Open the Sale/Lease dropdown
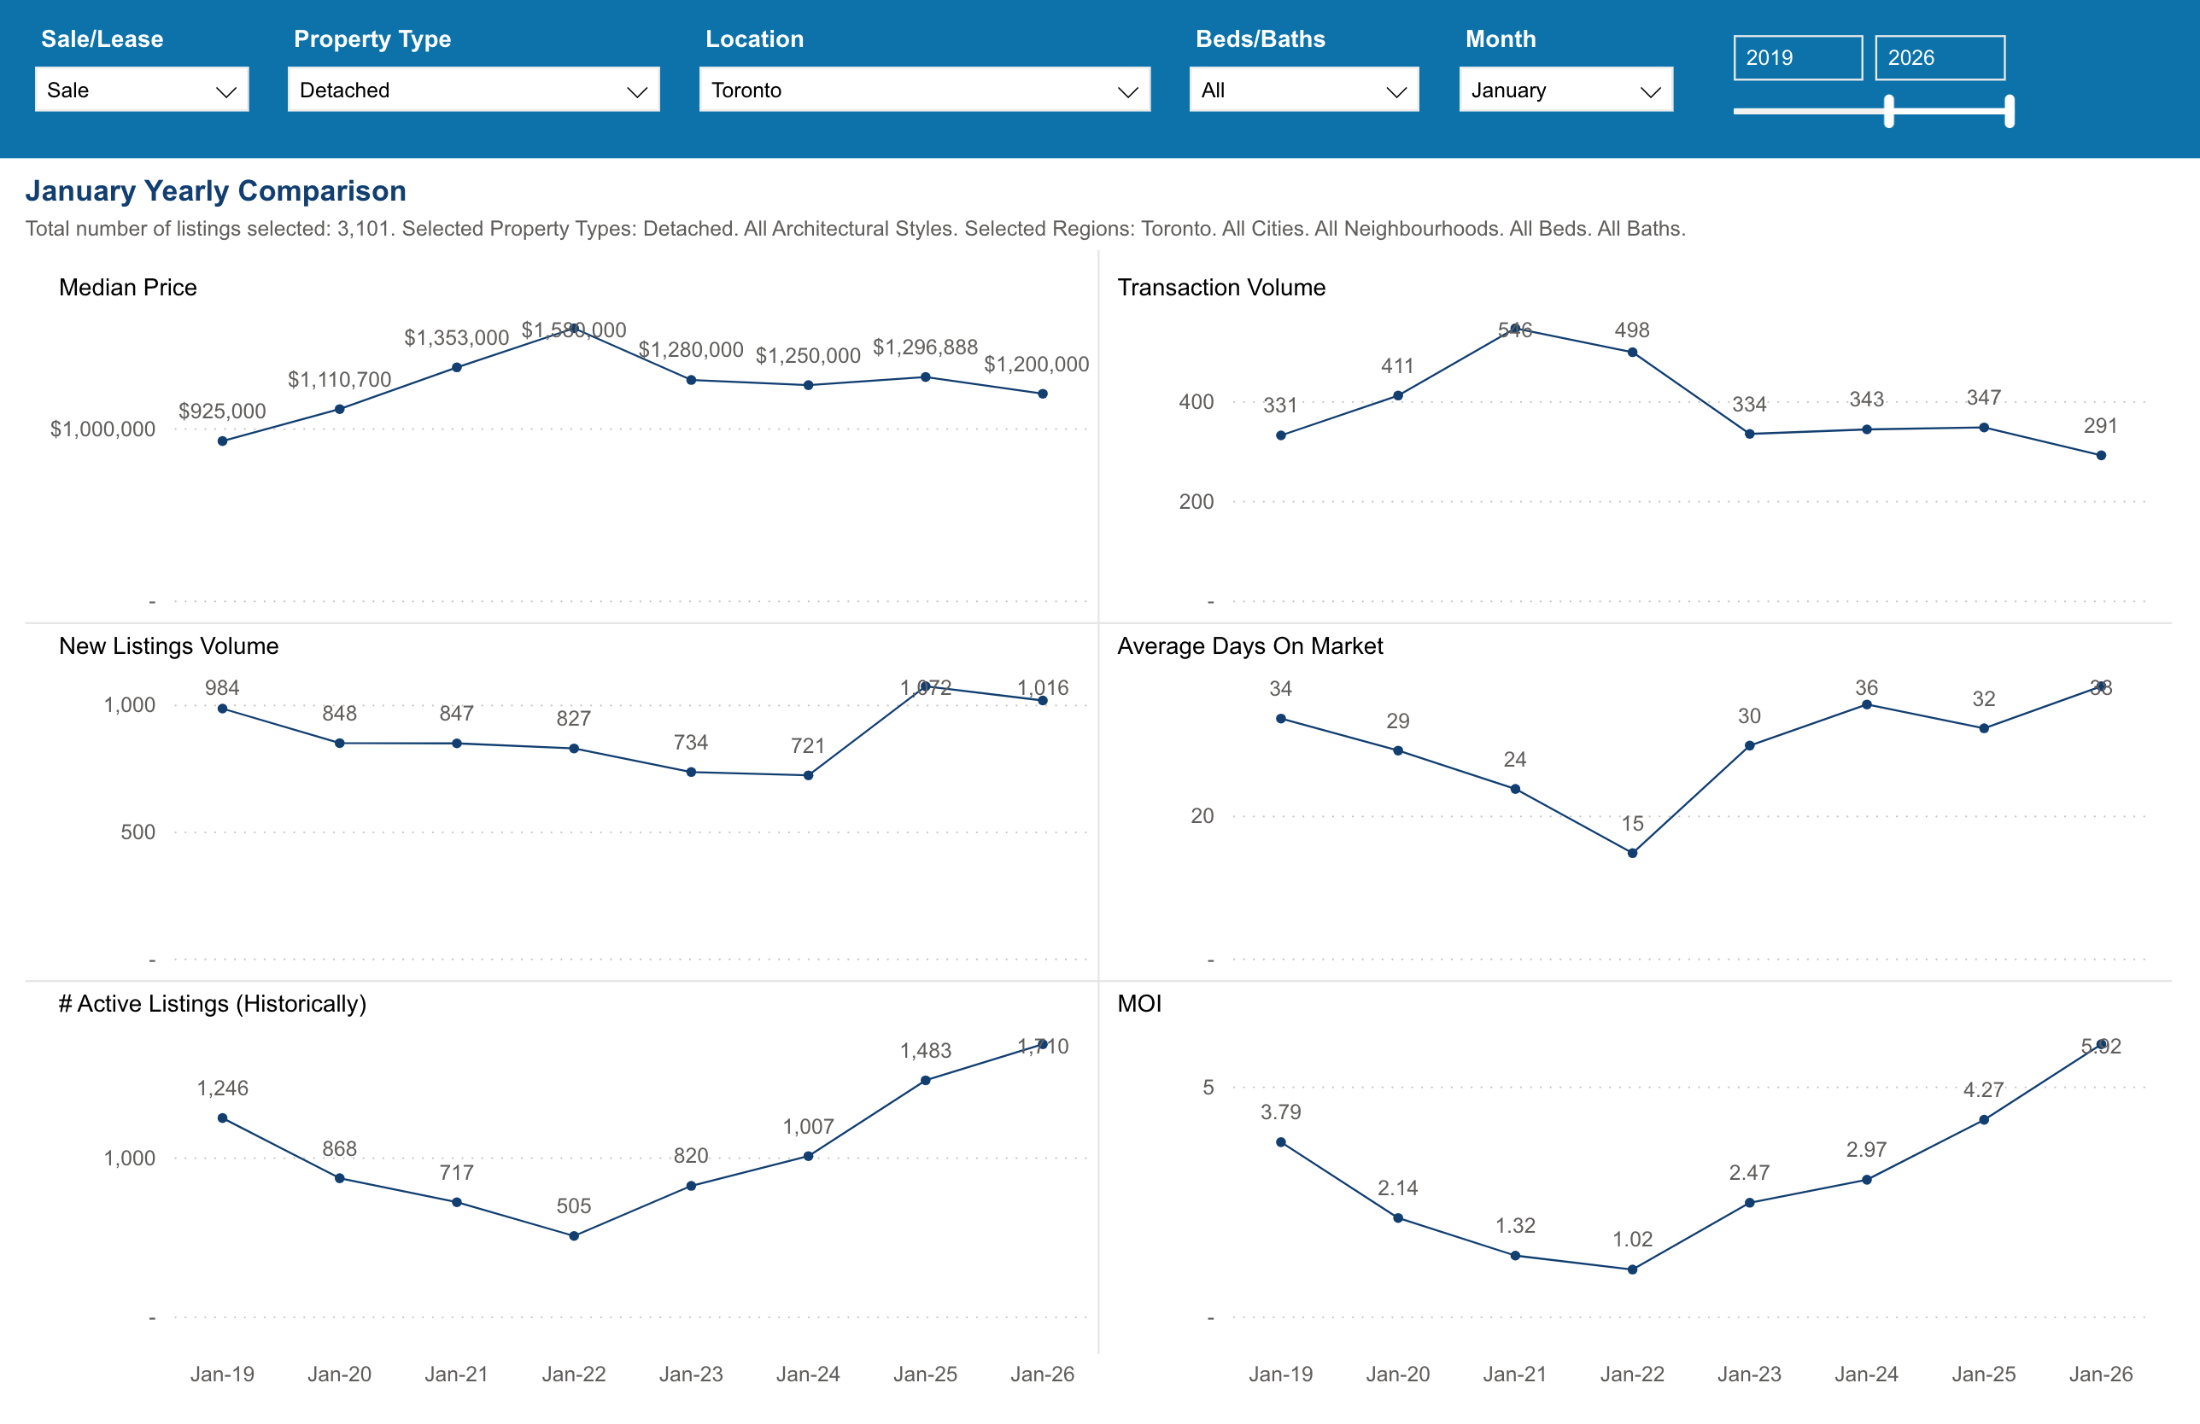Viewport: 2200px width, 1424px height. [x=141, y=90]
